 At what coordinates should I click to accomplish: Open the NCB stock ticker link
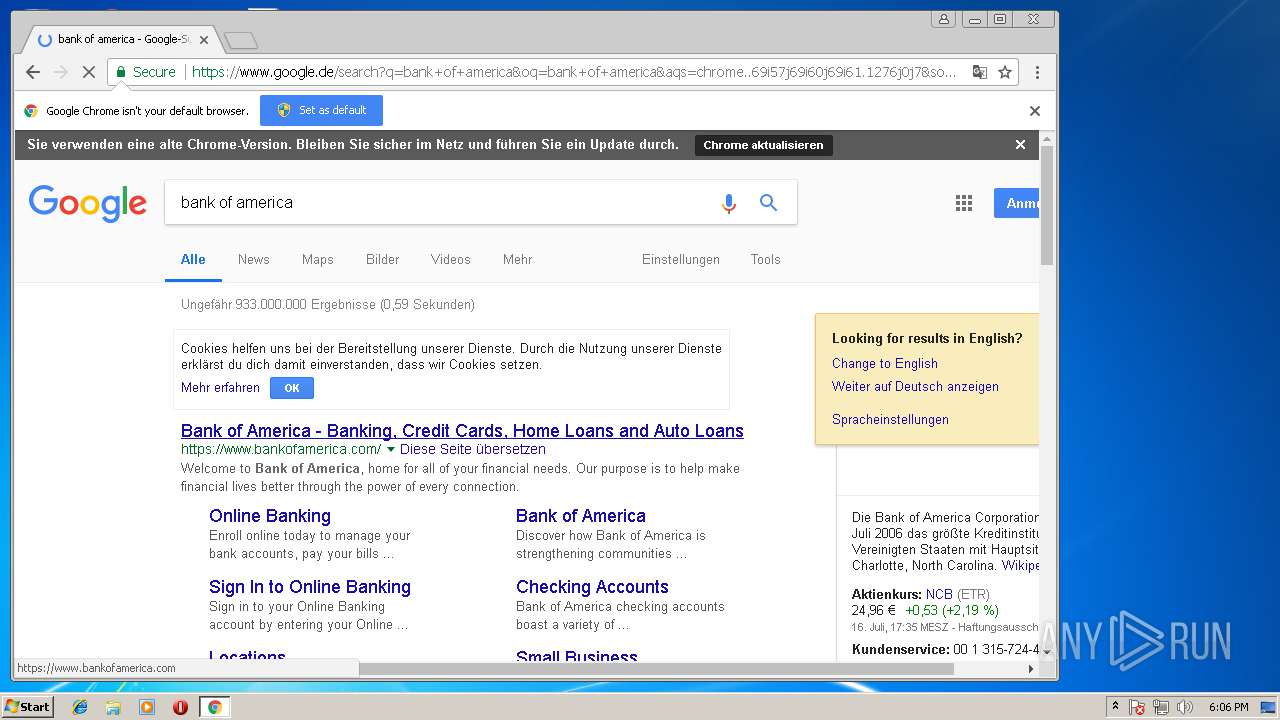pos(939,594)
